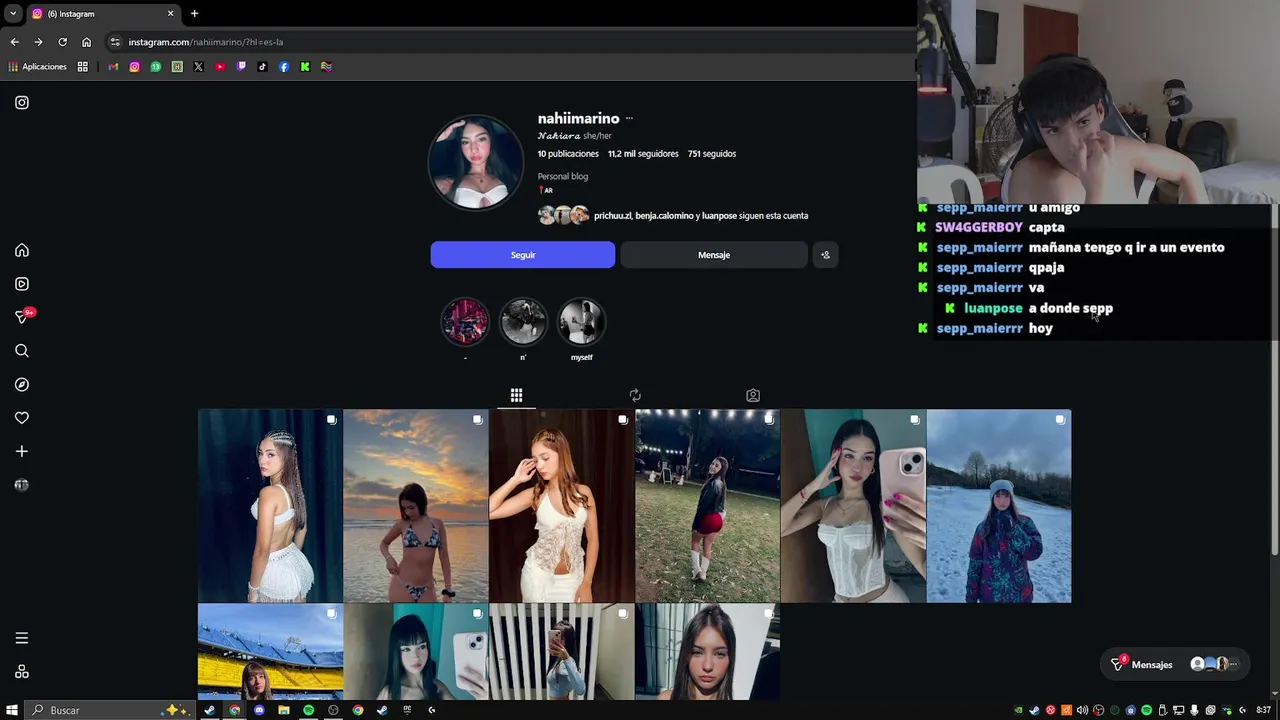Open the floating Mensajes chat panel
The image size is (1280, 720).
point(1176,664)
